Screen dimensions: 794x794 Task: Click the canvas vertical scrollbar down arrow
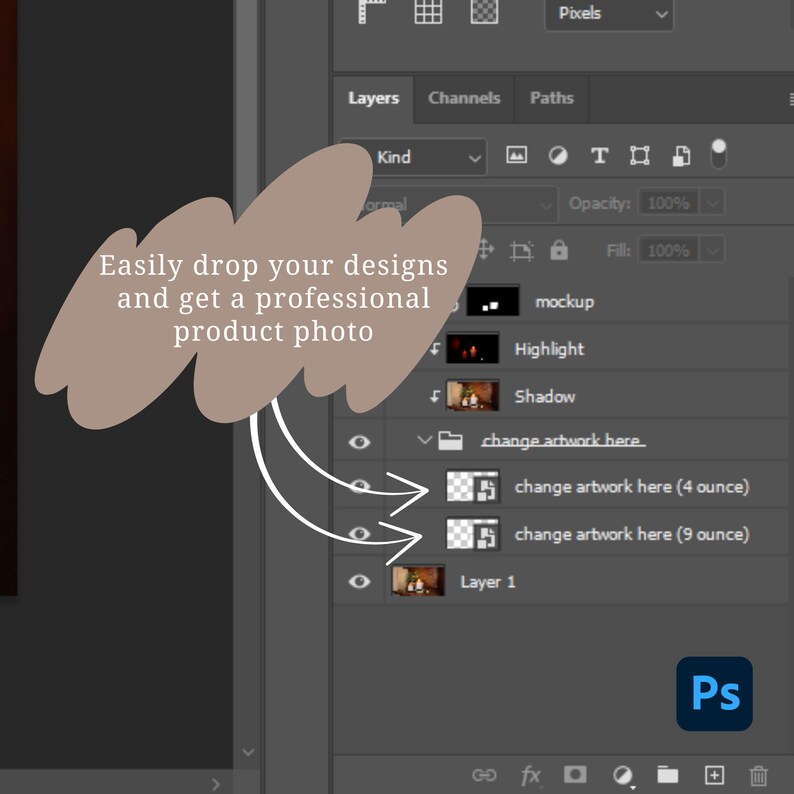point(248,752)
